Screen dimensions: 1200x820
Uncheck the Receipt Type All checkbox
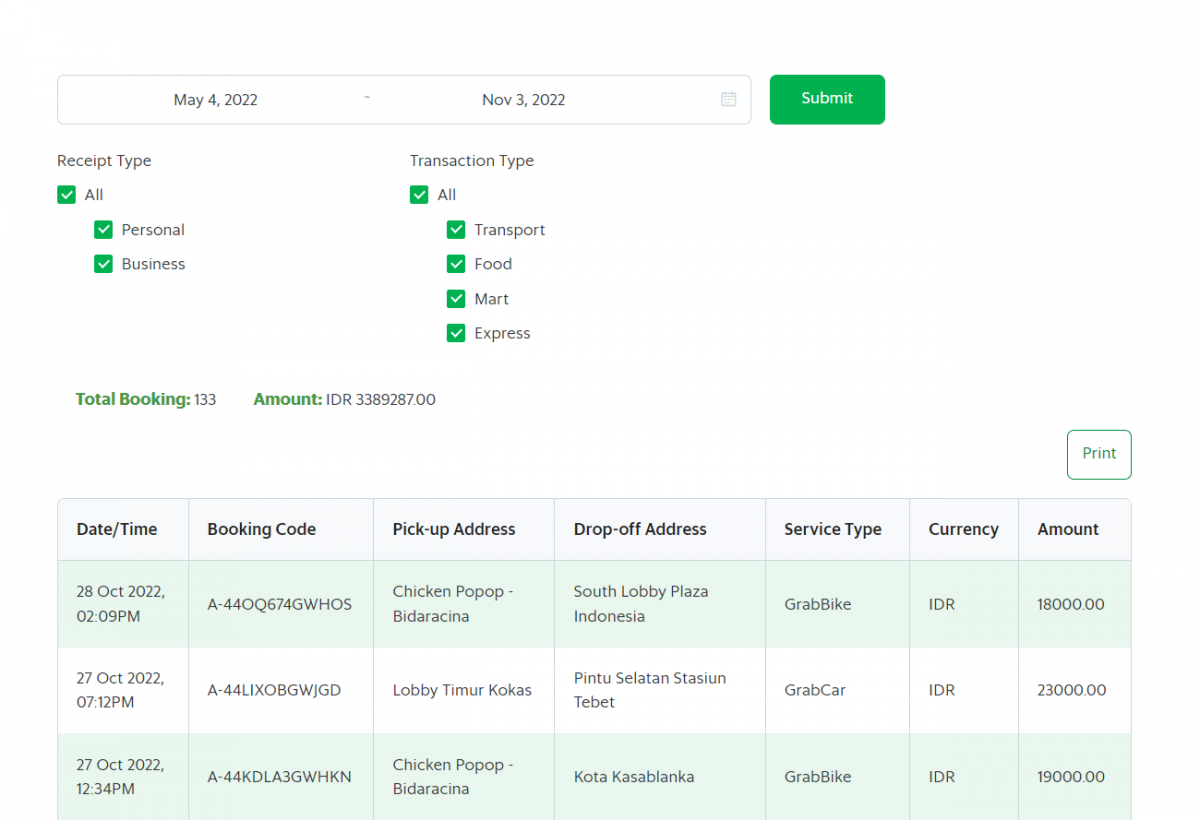point(67,195)
